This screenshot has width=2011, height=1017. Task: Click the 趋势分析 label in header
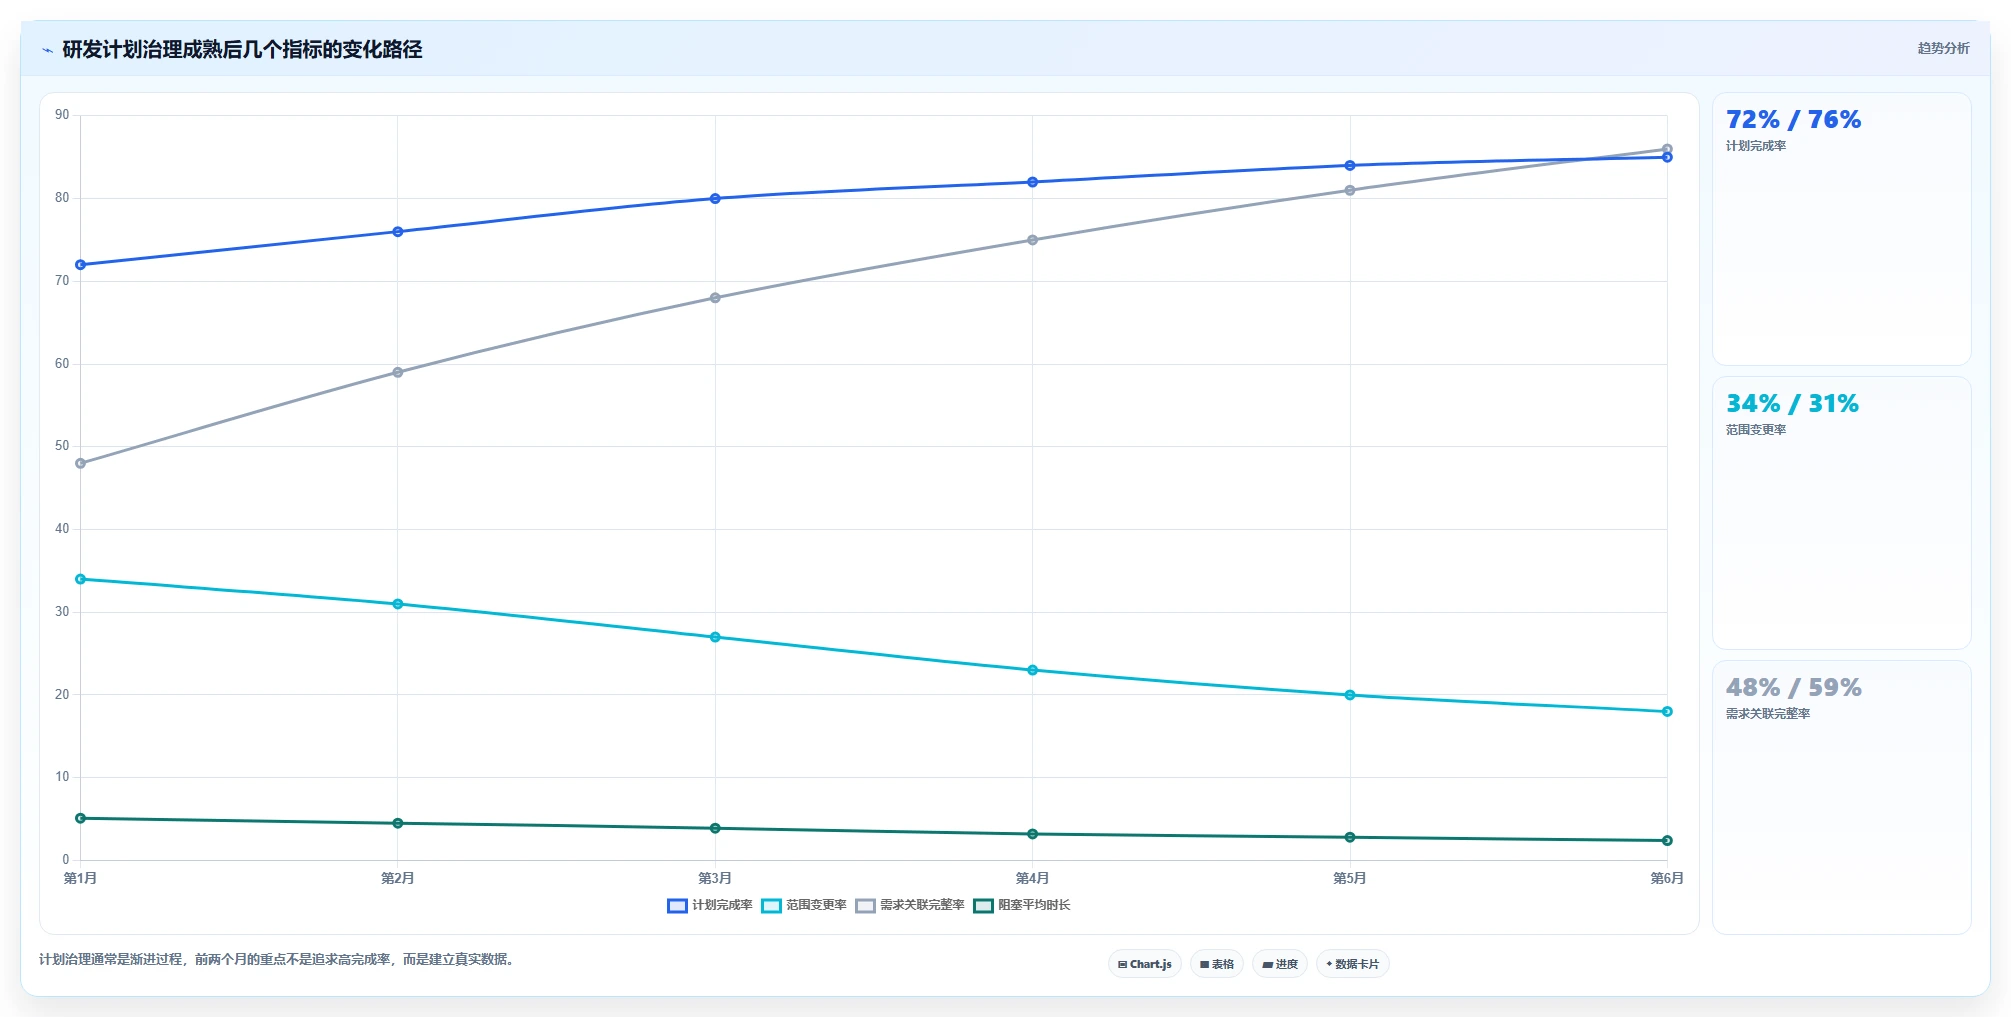coord(1943,48)
